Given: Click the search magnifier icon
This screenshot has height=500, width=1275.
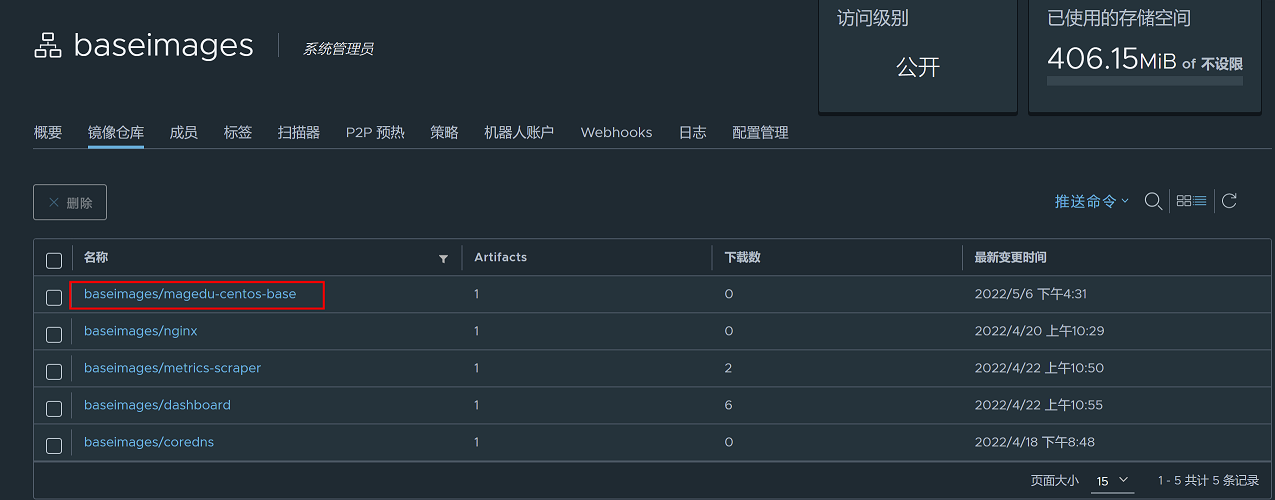Looking at the screenshot, I should [1153, 201].
